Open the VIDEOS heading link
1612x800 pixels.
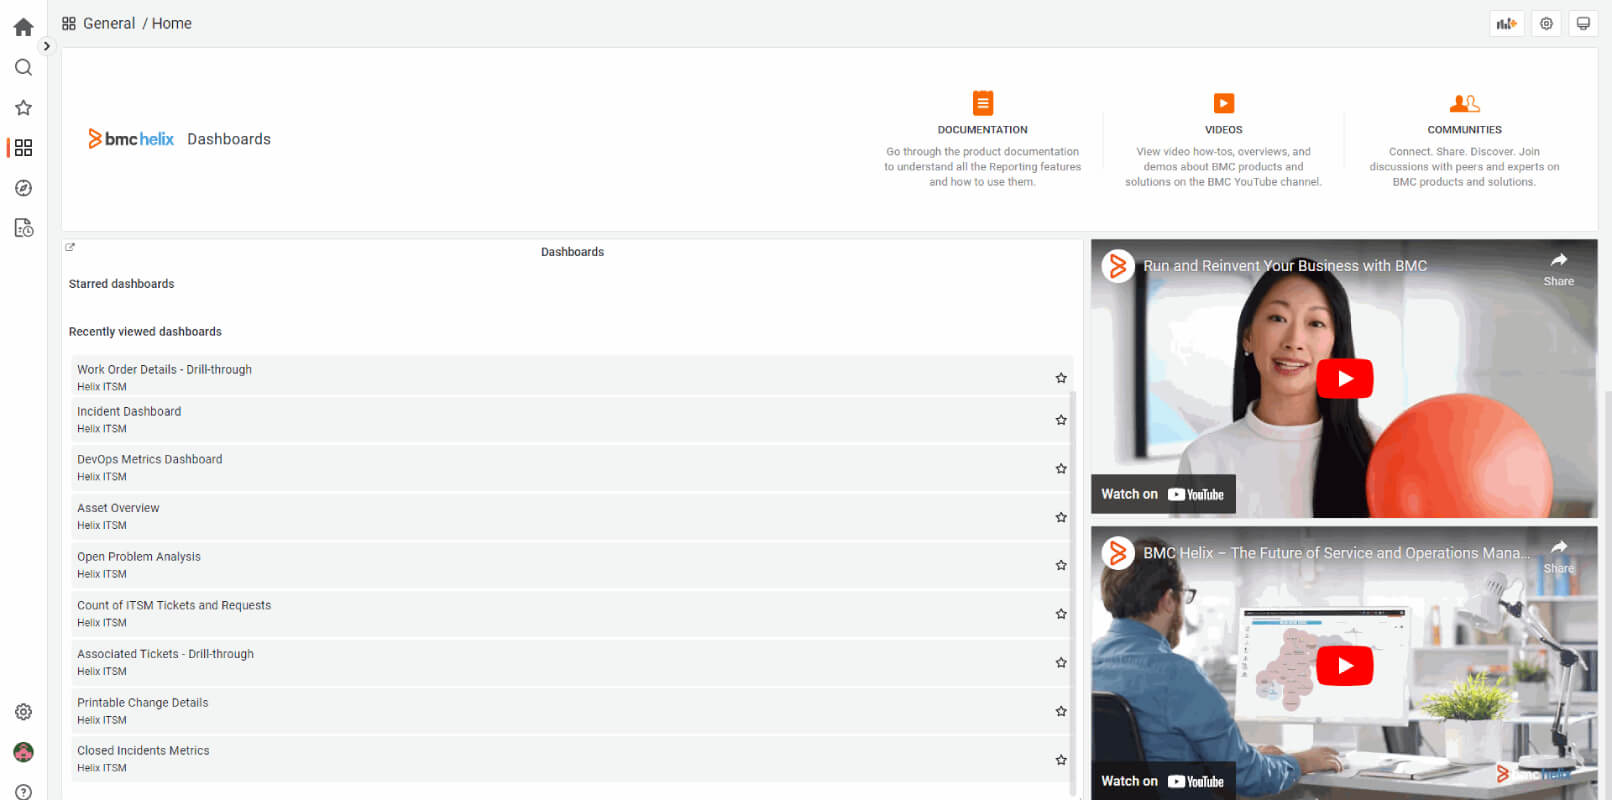coord(1224,130)
